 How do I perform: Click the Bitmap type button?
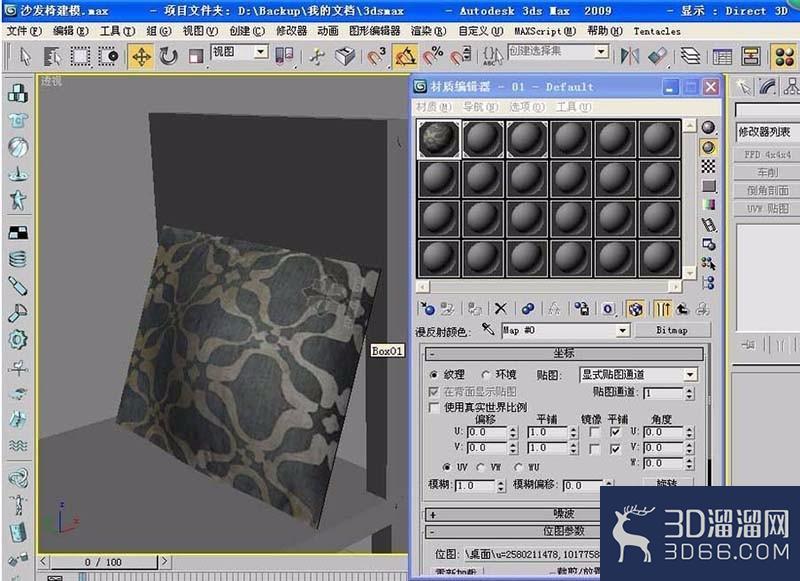click(x=672, y=330)
